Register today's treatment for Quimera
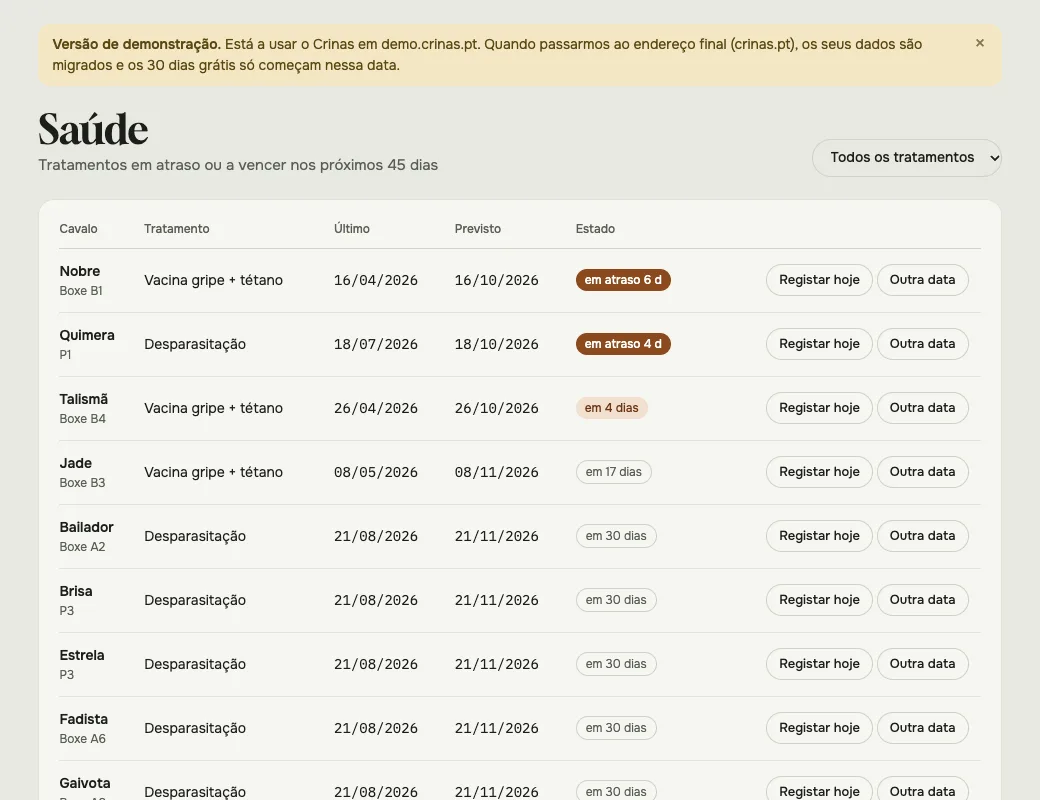This screenshot has height=800, width=1040. (819, 344)
